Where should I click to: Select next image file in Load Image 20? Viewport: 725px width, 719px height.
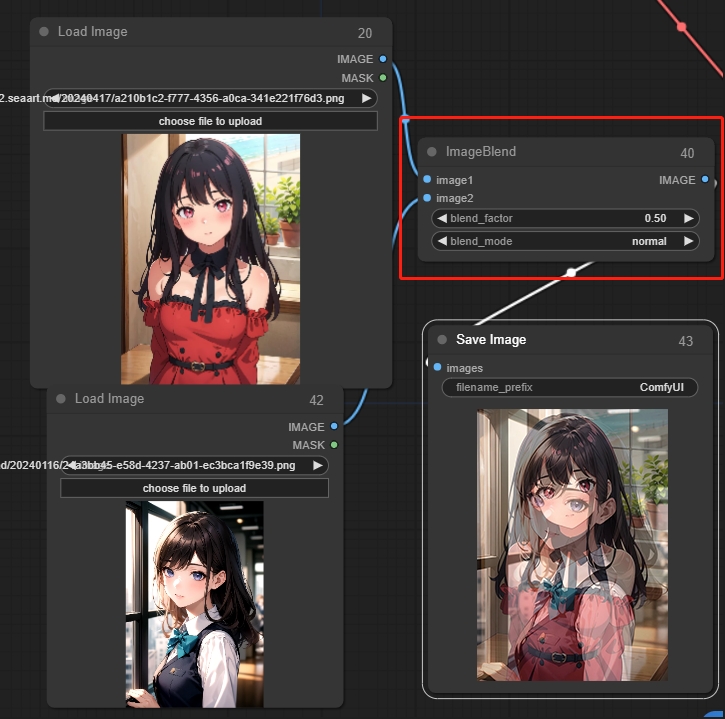(367, 98)
